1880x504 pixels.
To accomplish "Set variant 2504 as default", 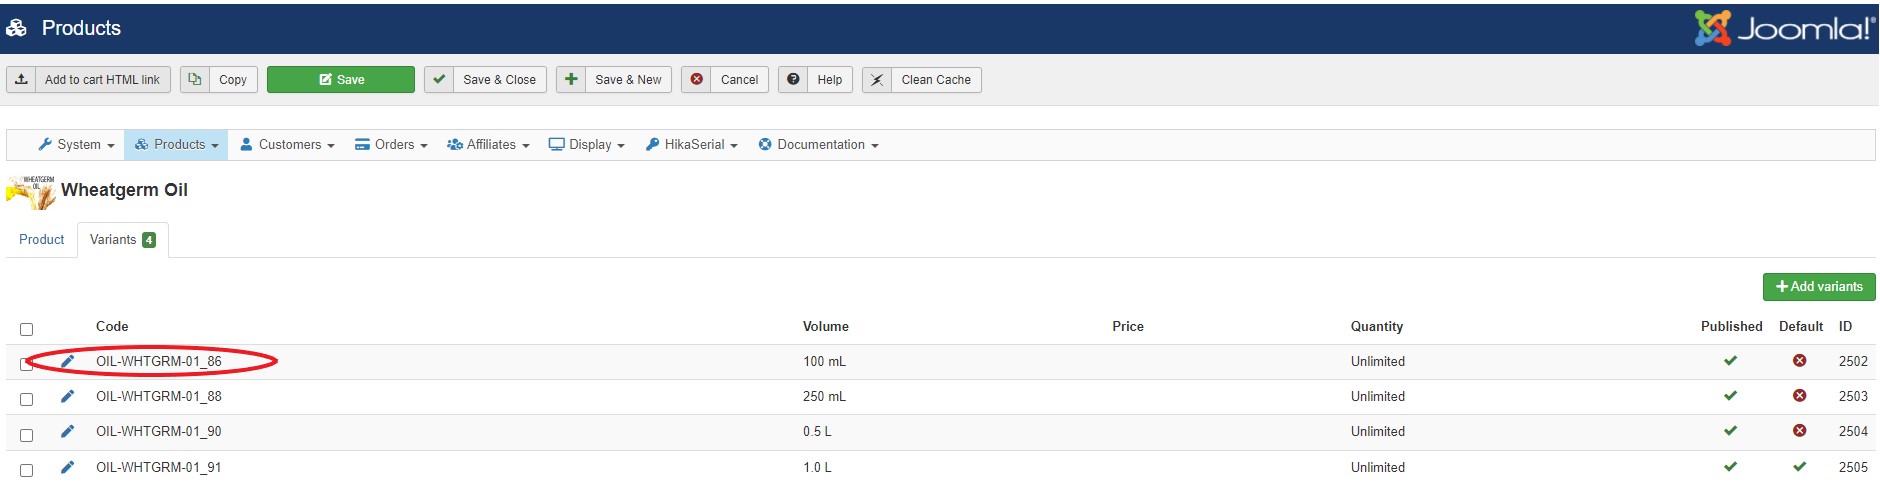I will 1800,431.
